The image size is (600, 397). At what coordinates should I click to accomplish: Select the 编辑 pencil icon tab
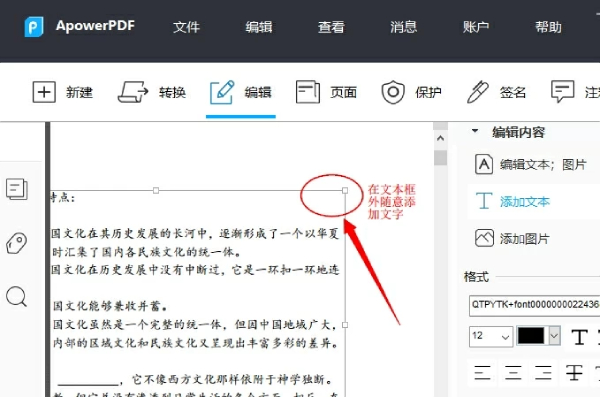(222, 92)
